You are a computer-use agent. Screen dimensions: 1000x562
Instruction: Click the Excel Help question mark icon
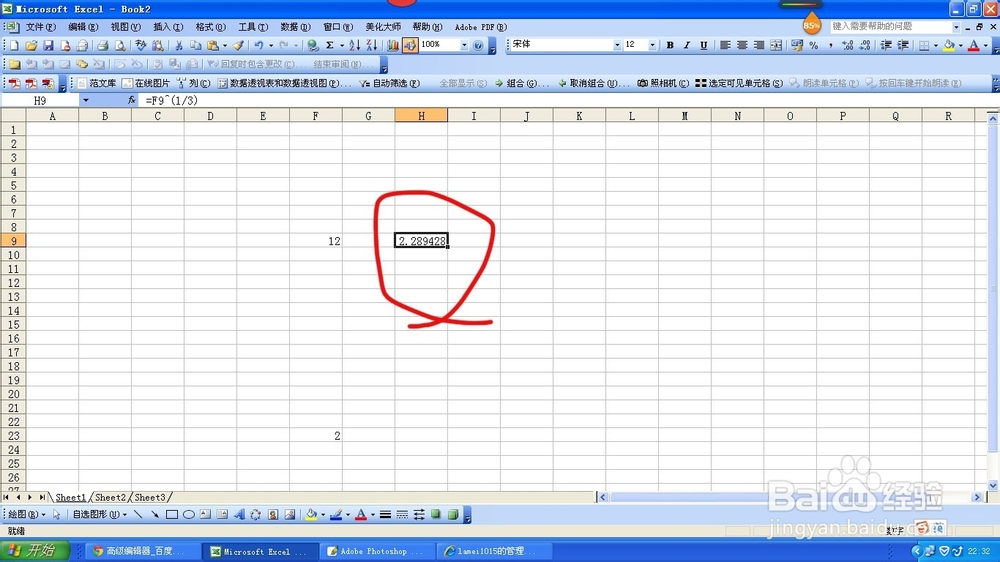pos(478,45)
